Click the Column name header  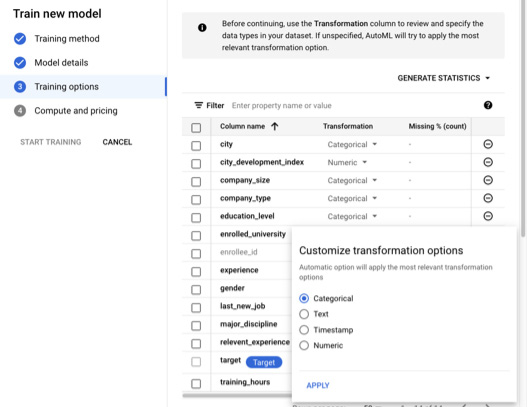tap(242, 126)
